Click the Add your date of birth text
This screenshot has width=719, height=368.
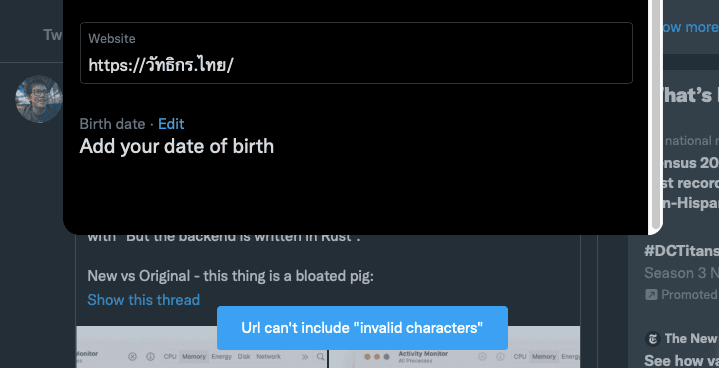177,146
